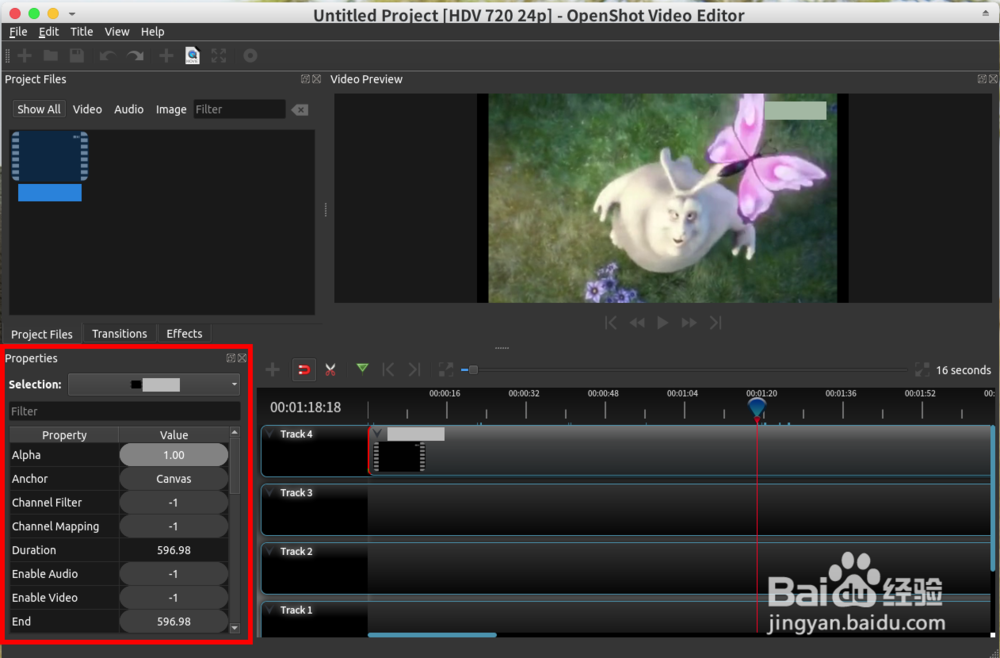Image resolution: width=1000 pixels, height=658 pixels.
Task: Click the Duration value 596.98
Action: click(173, 550)
